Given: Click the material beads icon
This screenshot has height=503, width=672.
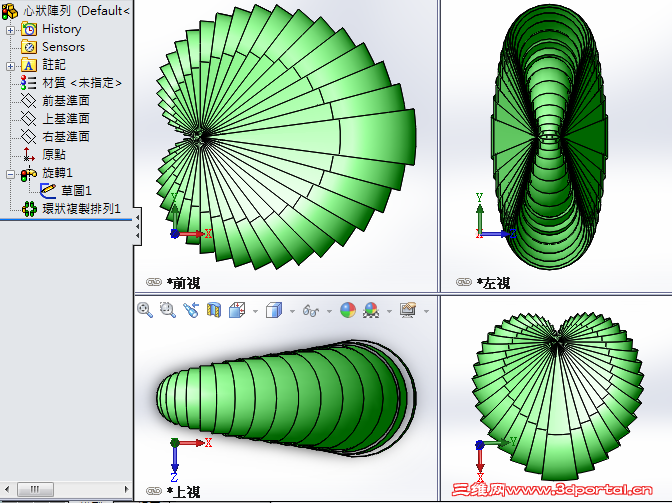Looking at the screenshot, I should pos(29,83).
